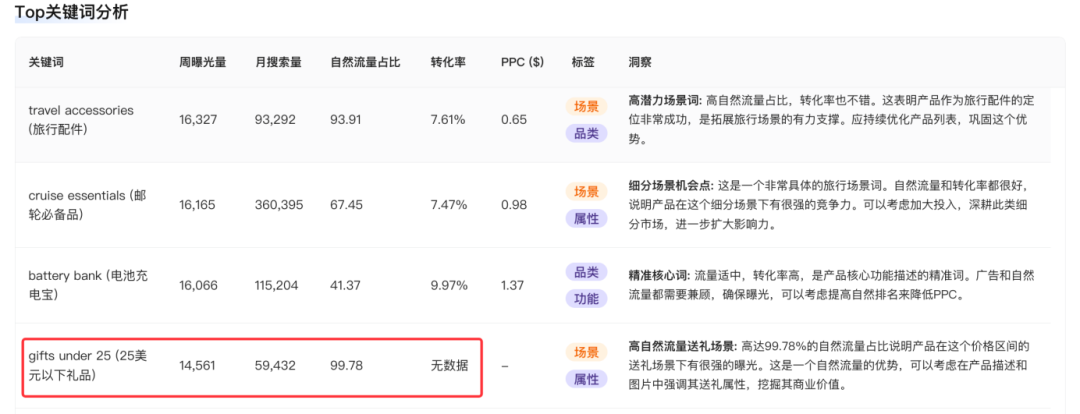
Task: Click organic traffic share 99.78
Action: pos(346,366)
